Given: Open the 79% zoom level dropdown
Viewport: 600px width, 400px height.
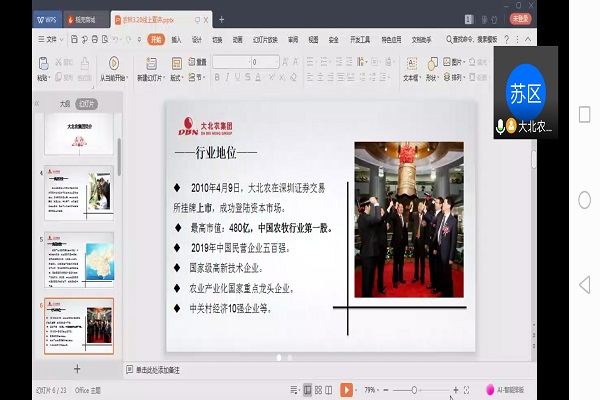Looking at the screenshot, I should click(x=372, y=389).
